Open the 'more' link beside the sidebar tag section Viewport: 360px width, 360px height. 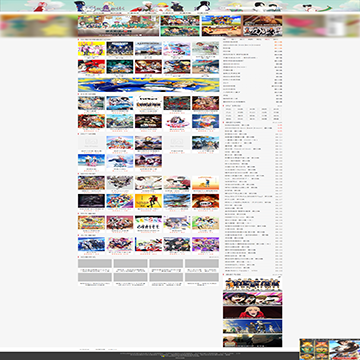click(x=280, y=106)
